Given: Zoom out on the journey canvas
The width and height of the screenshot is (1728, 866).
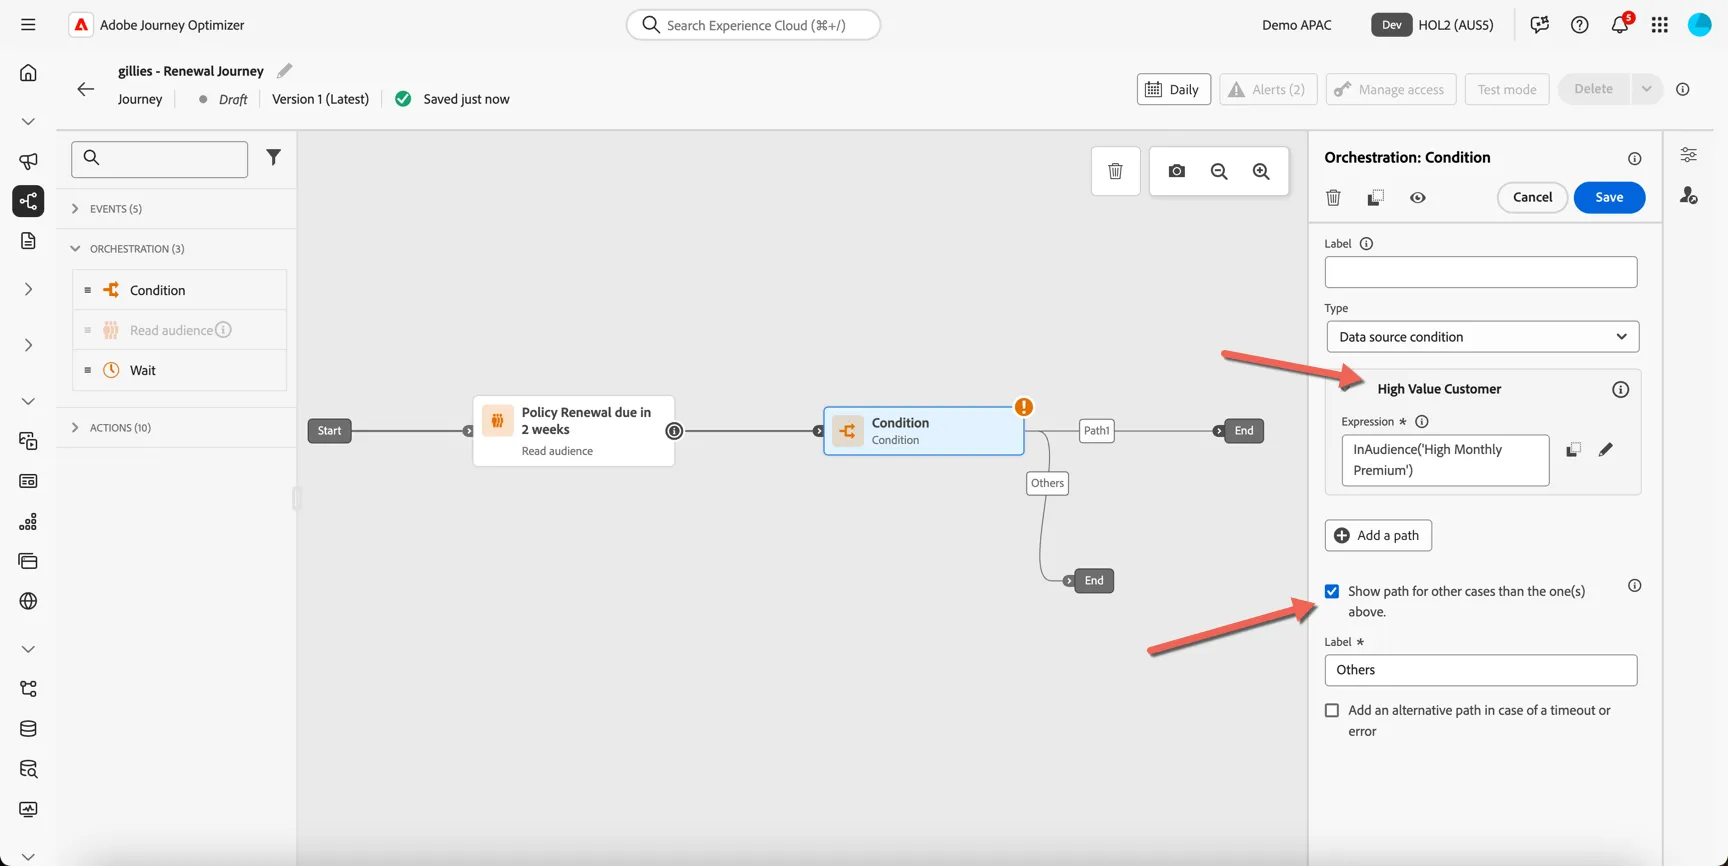Looking at the screenshot, I should click(1219, 171).
